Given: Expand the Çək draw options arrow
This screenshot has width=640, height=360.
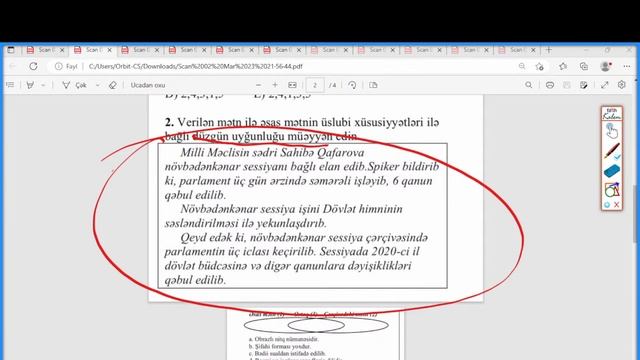Looking at the screenshot, I should pos(98,85).
